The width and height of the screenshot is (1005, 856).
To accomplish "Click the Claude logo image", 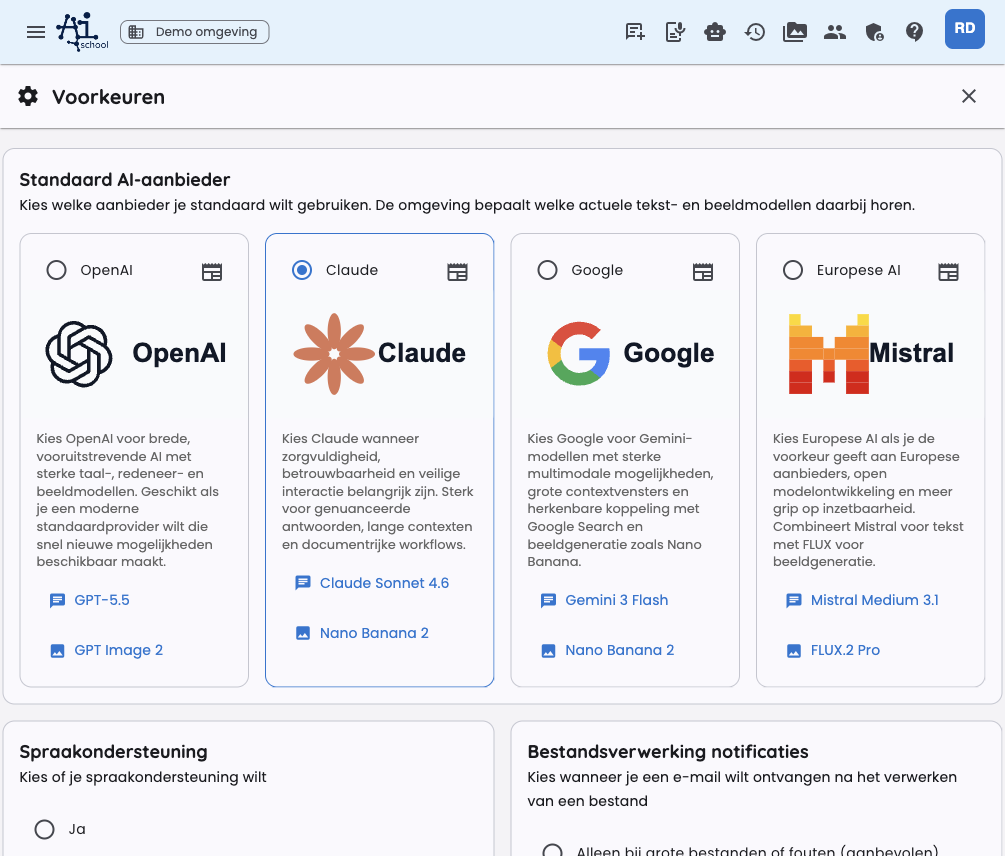I will pyautogui.click(x=379, y=354).
